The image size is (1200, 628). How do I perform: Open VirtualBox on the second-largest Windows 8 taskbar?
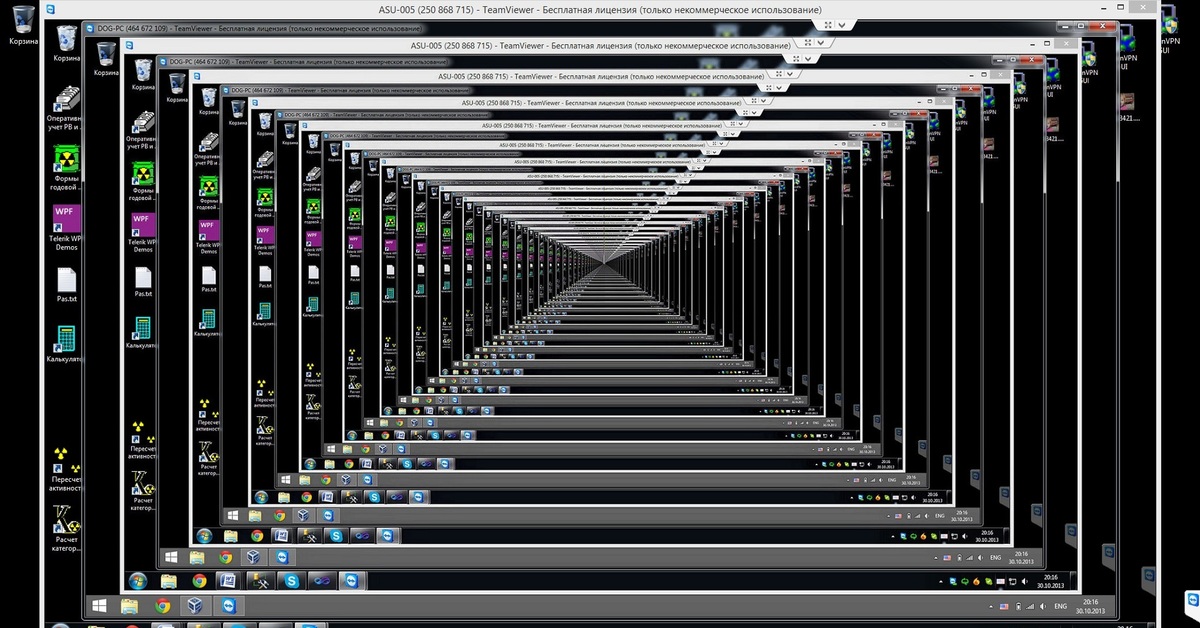pos(254,557)
